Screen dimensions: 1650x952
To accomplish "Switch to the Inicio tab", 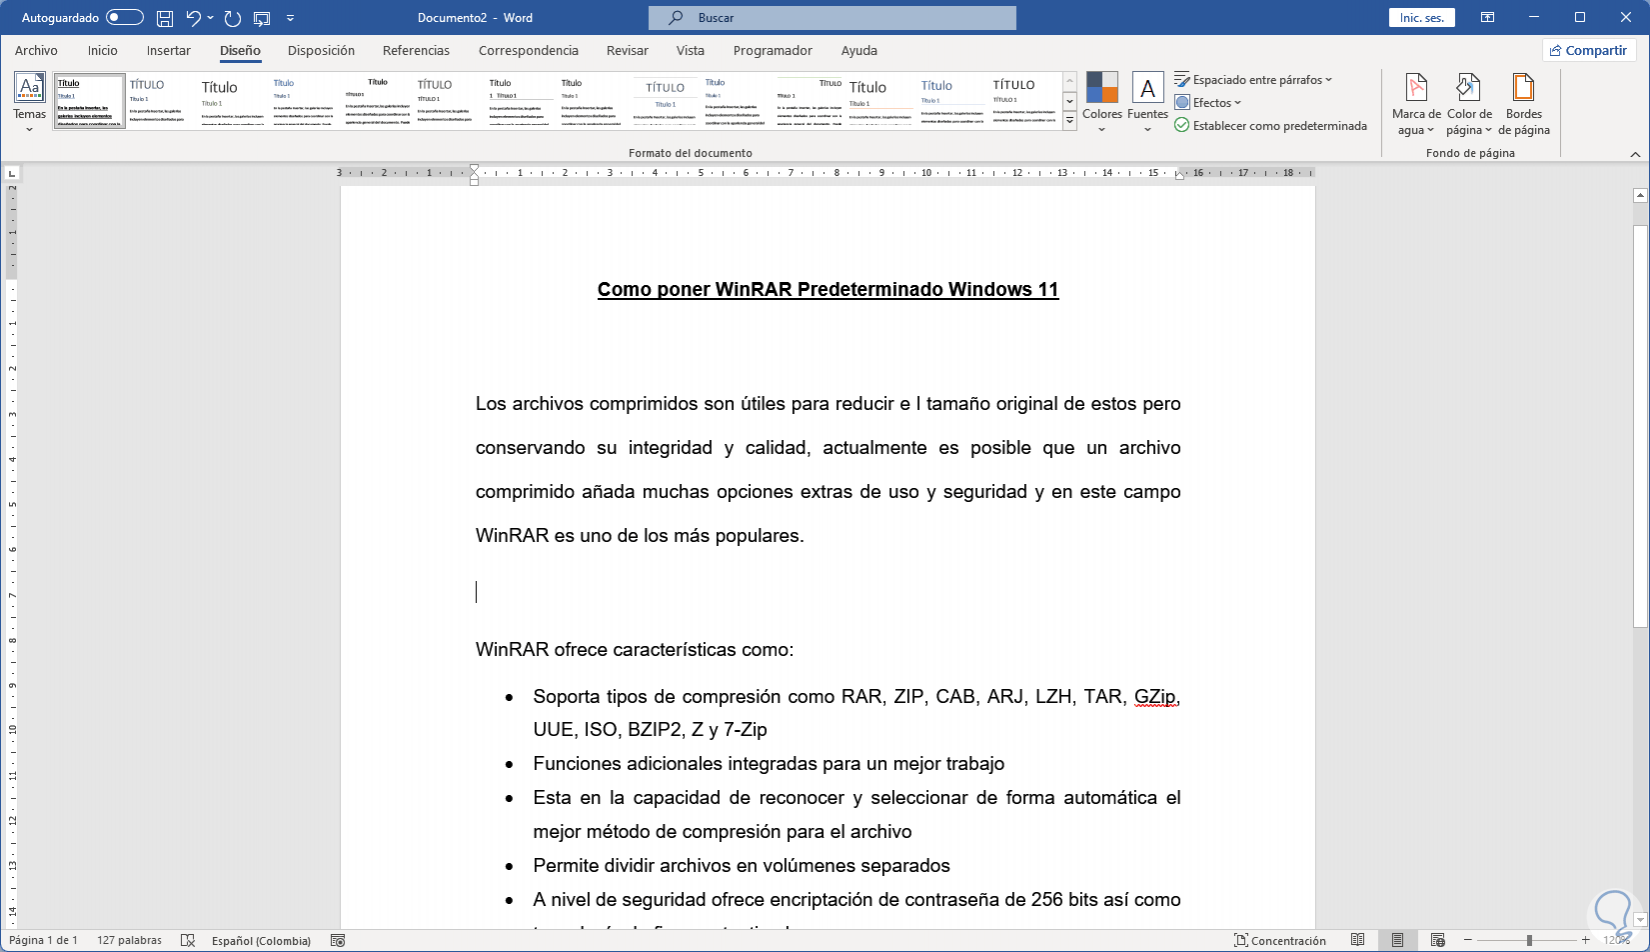I will coord(103,50).
